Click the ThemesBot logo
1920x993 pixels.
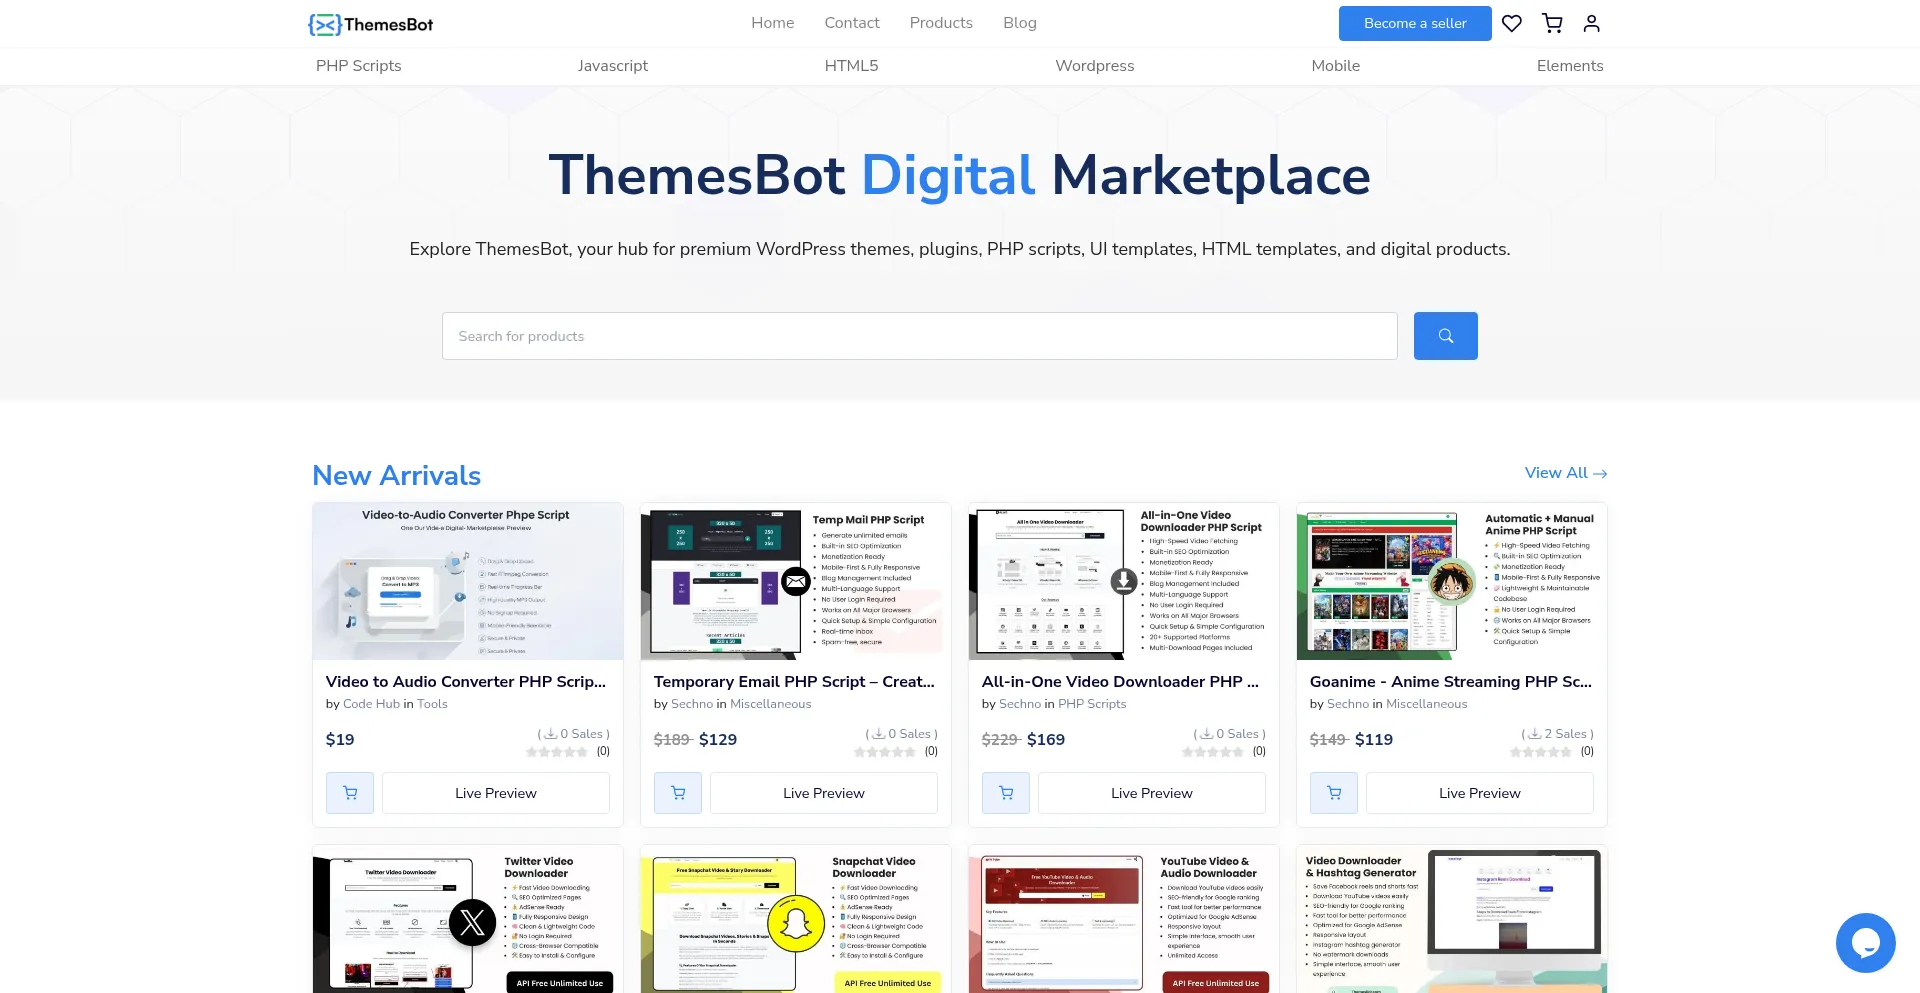point(371,24)
